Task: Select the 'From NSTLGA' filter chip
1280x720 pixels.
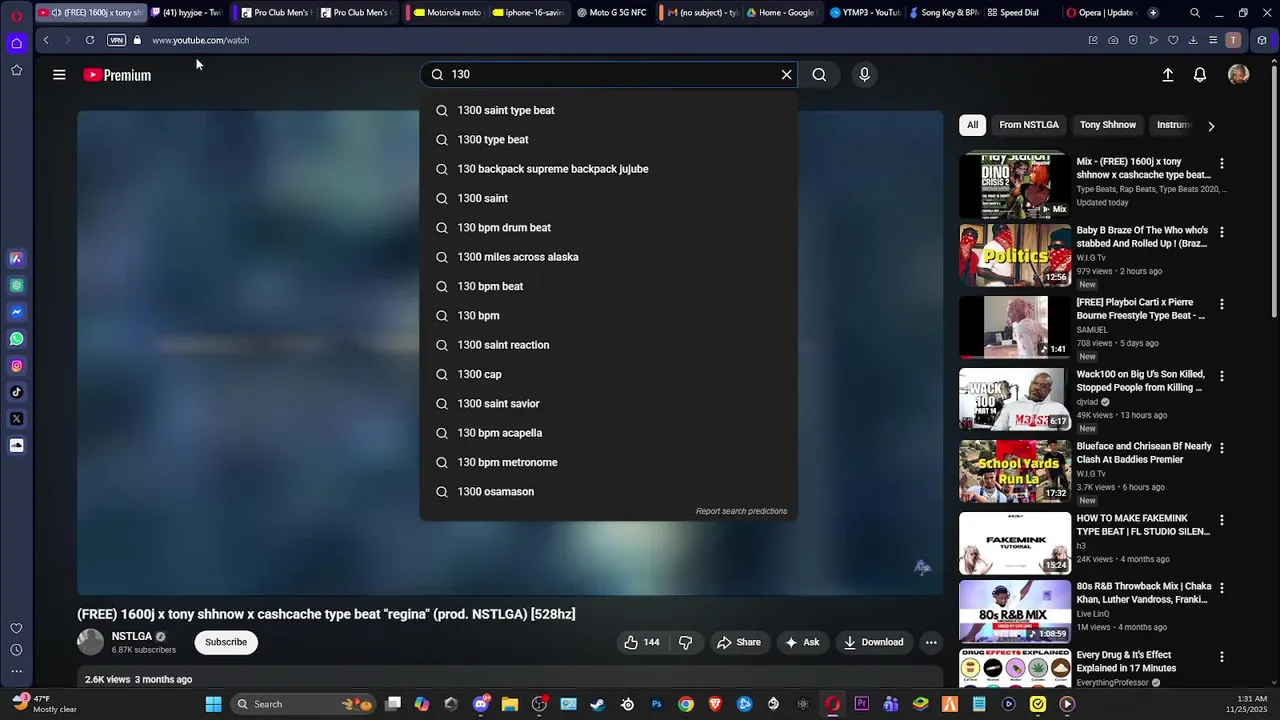Action: 1028,125
